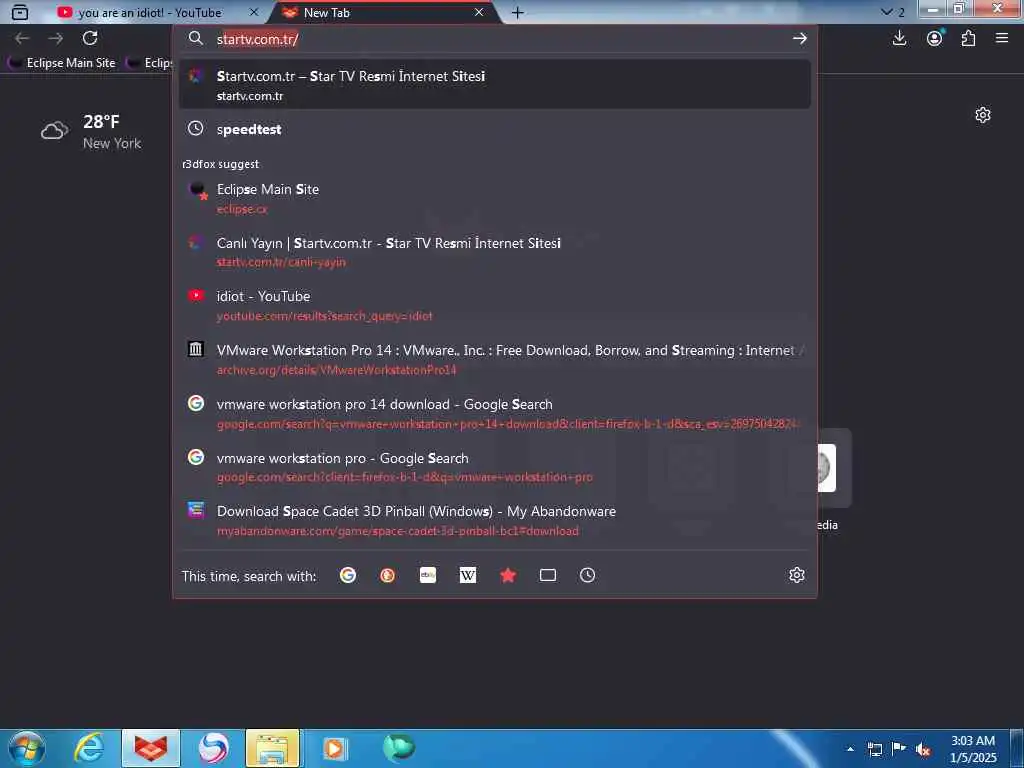This screenshot has width=1024, height=768.
Task: Click the muted volume speaker tray icon
Action: 923,750
